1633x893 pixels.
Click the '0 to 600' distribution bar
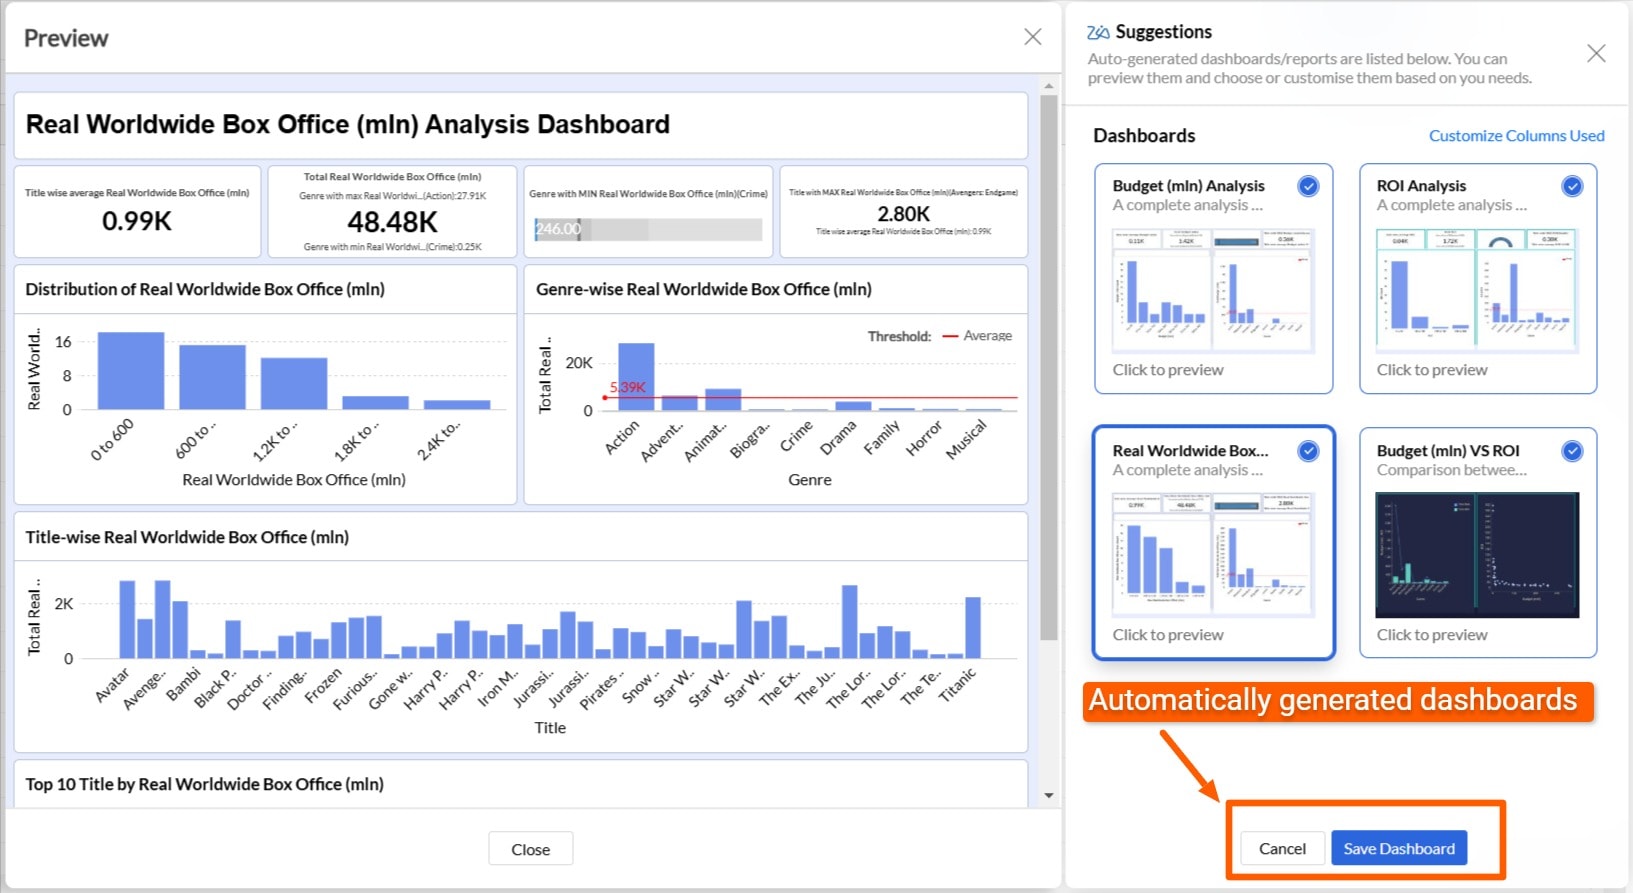(x=131, y=370)
